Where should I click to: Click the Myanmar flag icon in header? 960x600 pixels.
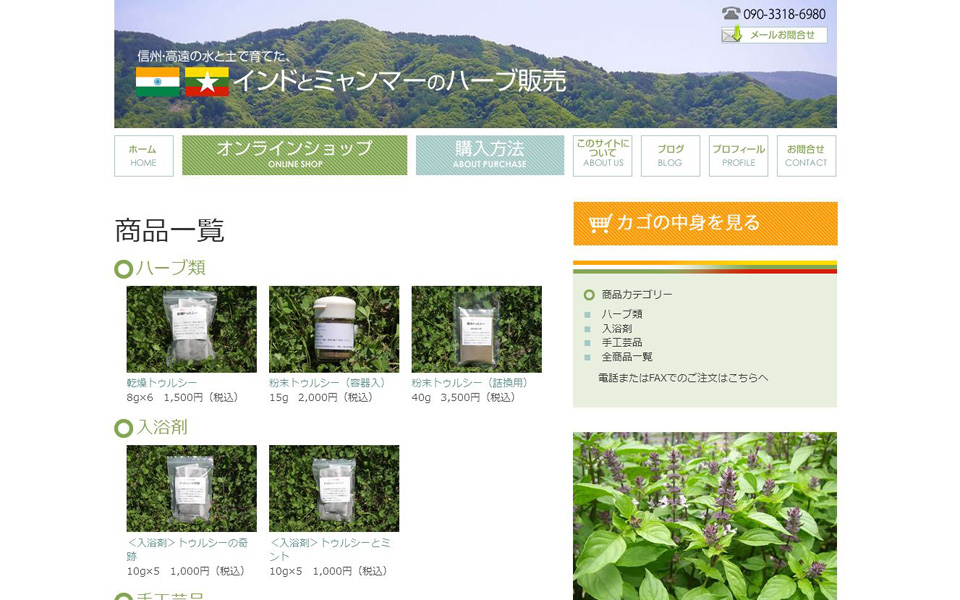pyautogui.click(x=207, y=82)
